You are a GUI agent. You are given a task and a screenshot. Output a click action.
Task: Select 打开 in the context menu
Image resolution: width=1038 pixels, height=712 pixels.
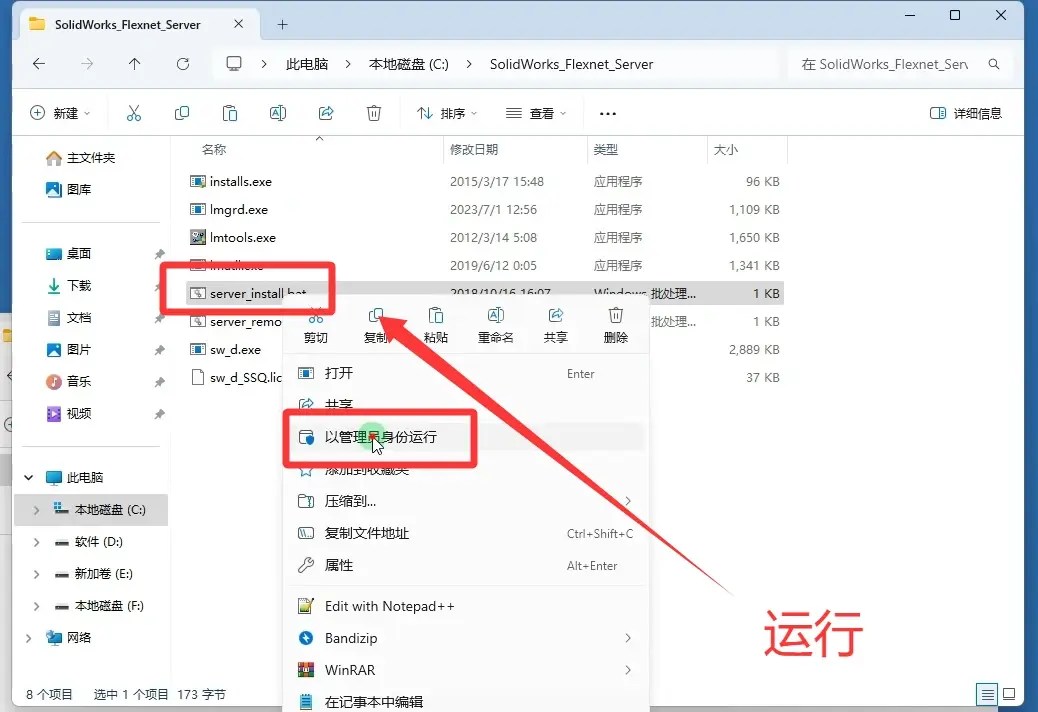[x=466, y=373]
